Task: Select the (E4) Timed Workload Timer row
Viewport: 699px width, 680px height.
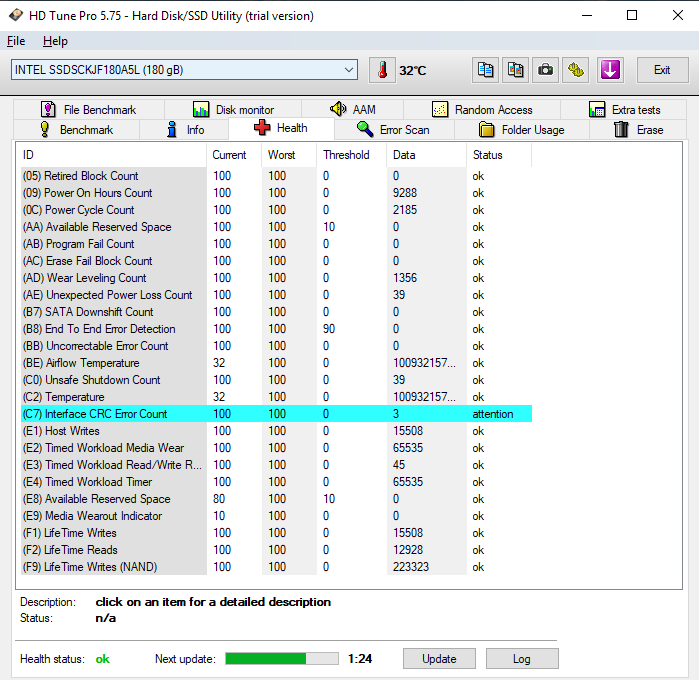Action: coord(276,482)
